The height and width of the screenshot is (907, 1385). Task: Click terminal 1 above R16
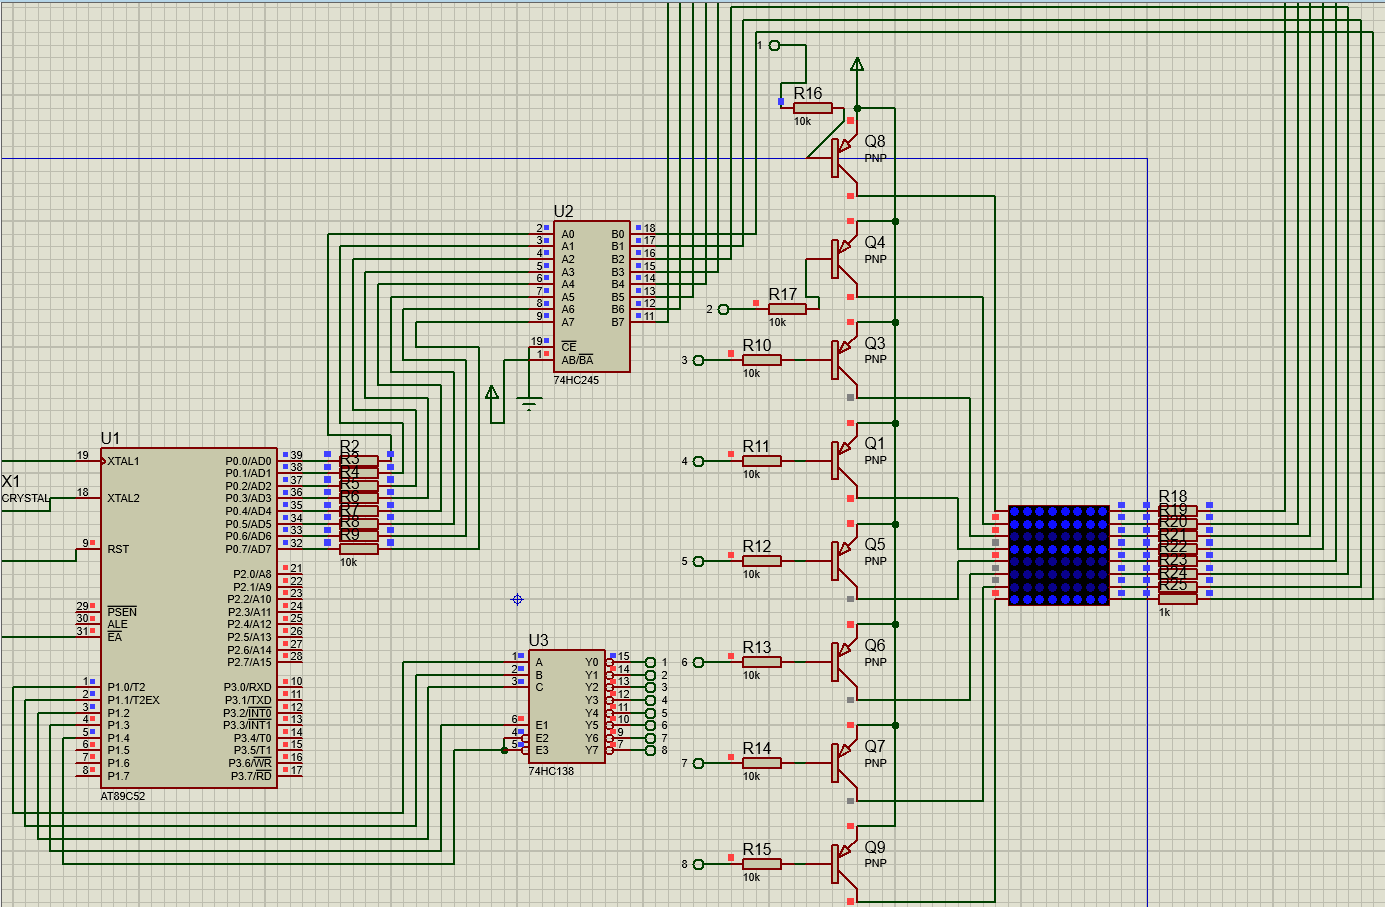[x=774, y=45]
